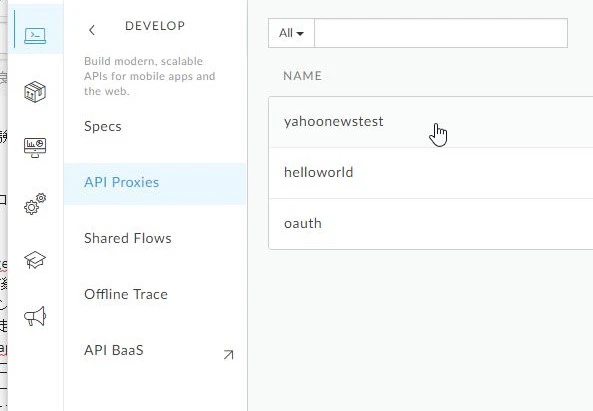The width and height of the screenshot is (593, 411).
Task: Open the yahoonewstest proxy
Action: pyautogui.click(x=431, y=122)
